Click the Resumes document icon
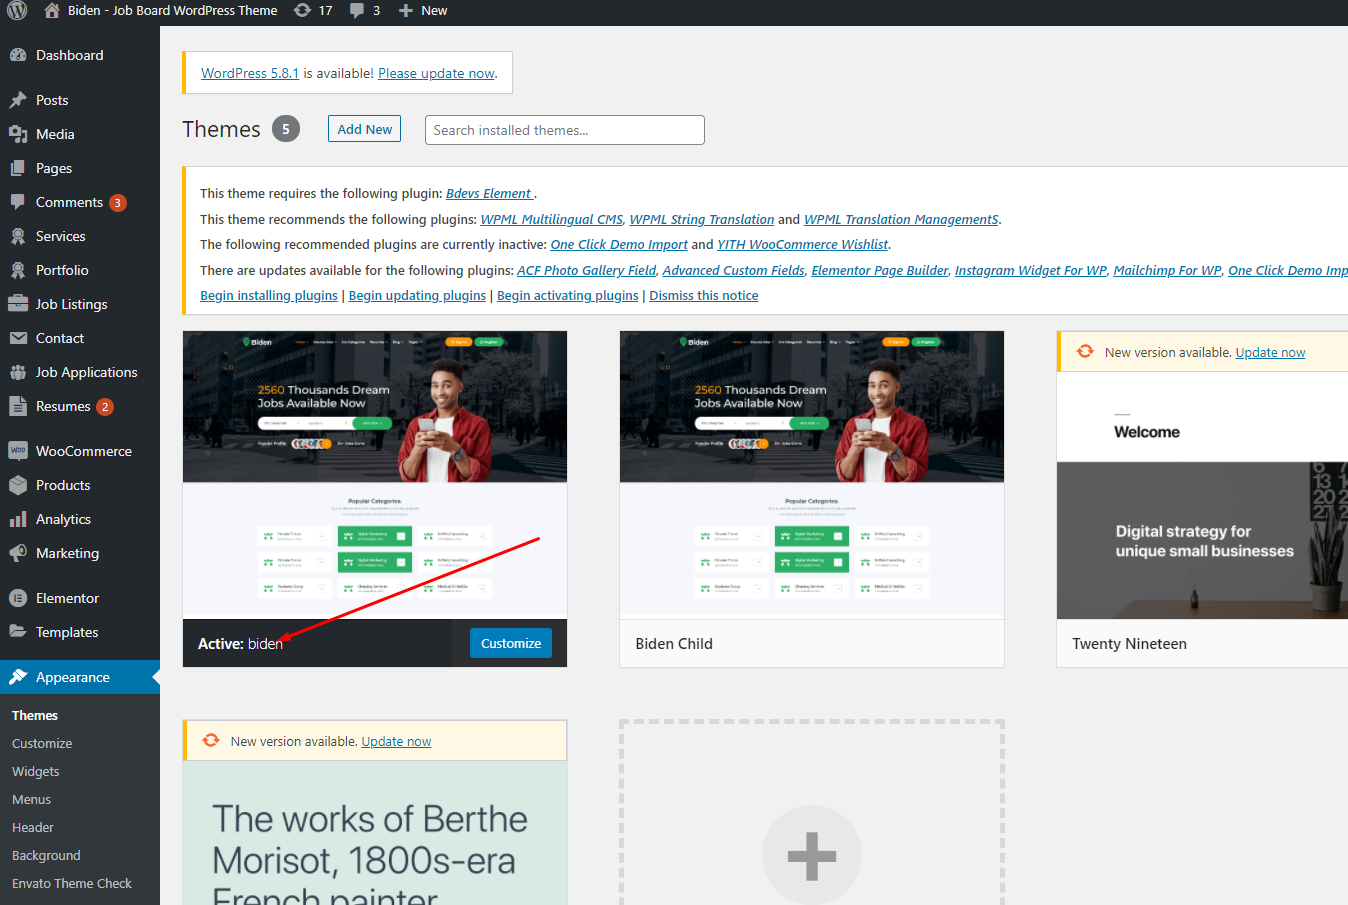1348x905 pixels. 18,406
